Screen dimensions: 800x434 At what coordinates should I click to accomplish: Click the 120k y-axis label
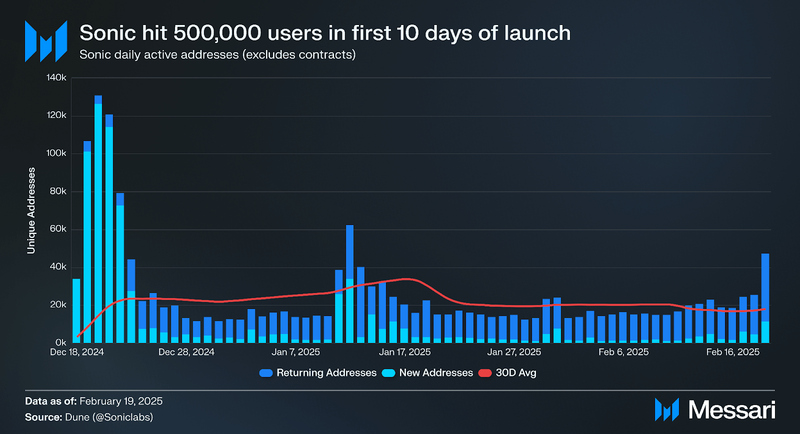coord(56,116)
